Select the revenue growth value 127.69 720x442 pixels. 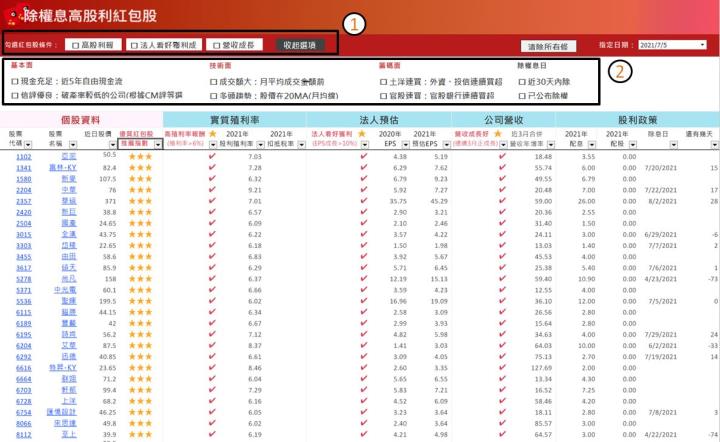pyautogui.click(x=541, y=368)
